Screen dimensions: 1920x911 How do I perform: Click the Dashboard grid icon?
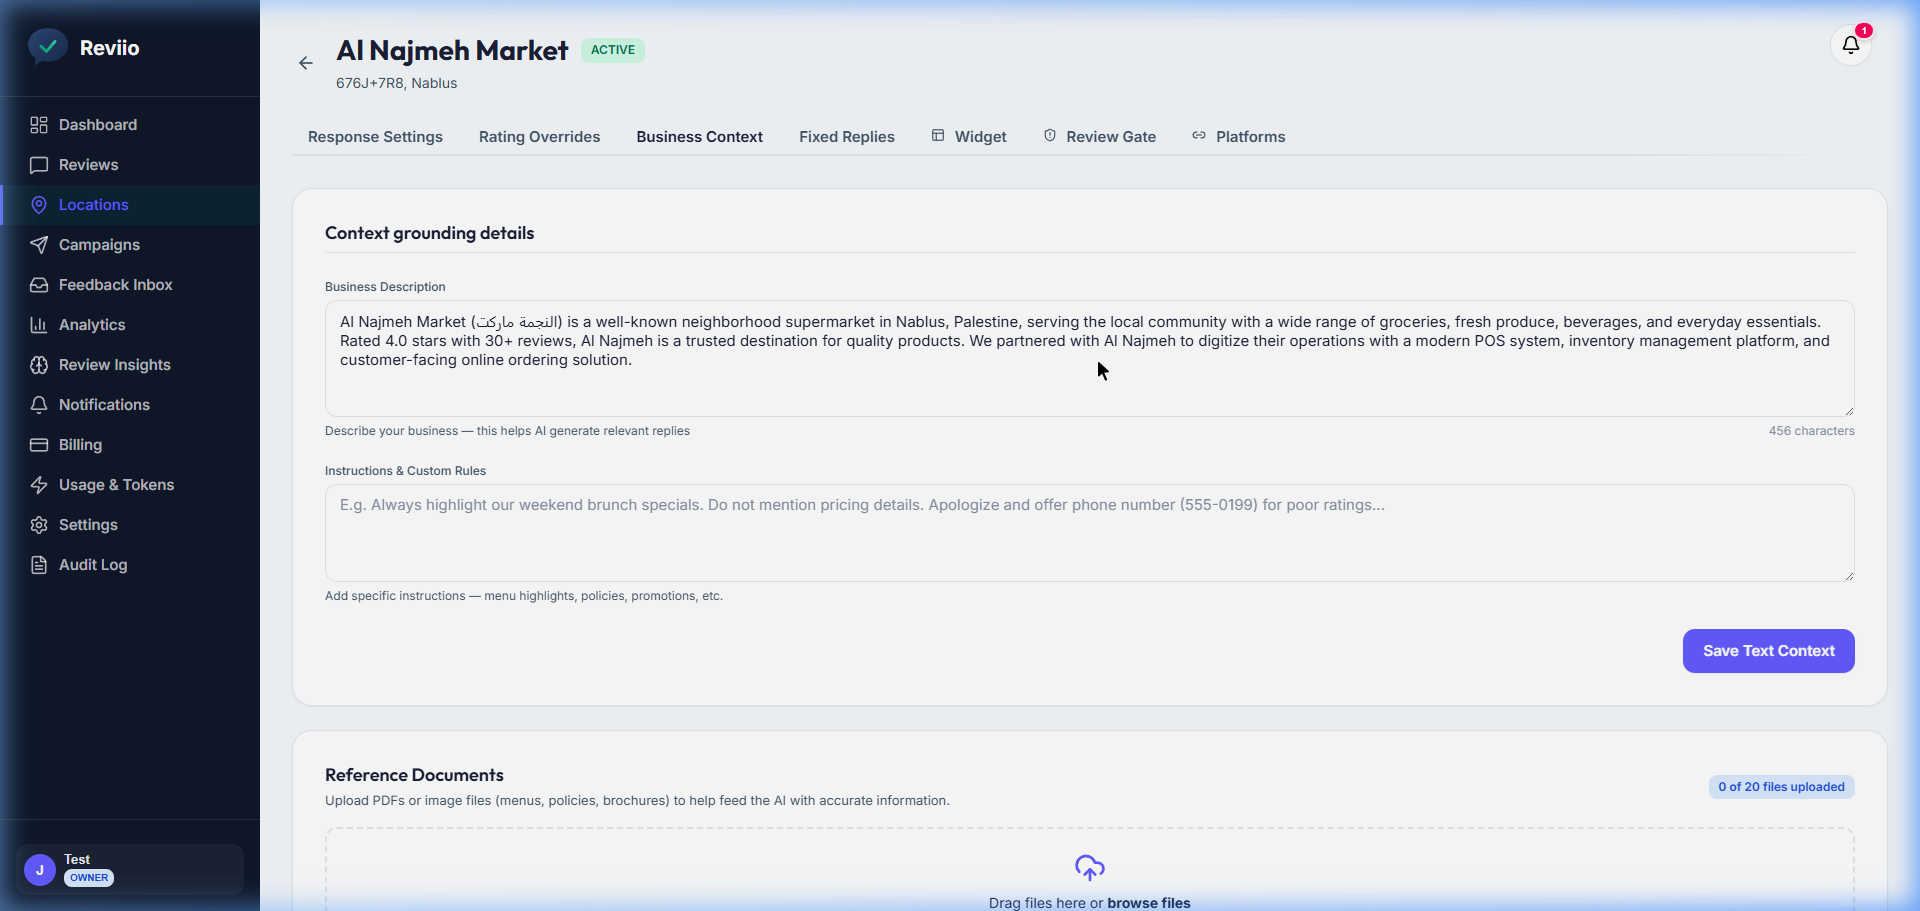(x=39, y=125)
